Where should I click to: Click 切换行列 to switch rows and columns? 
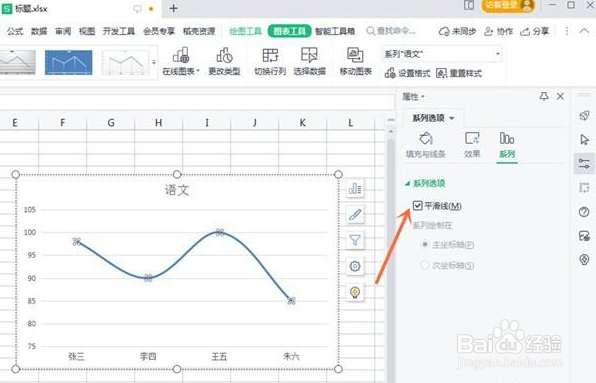click(270, 62)
